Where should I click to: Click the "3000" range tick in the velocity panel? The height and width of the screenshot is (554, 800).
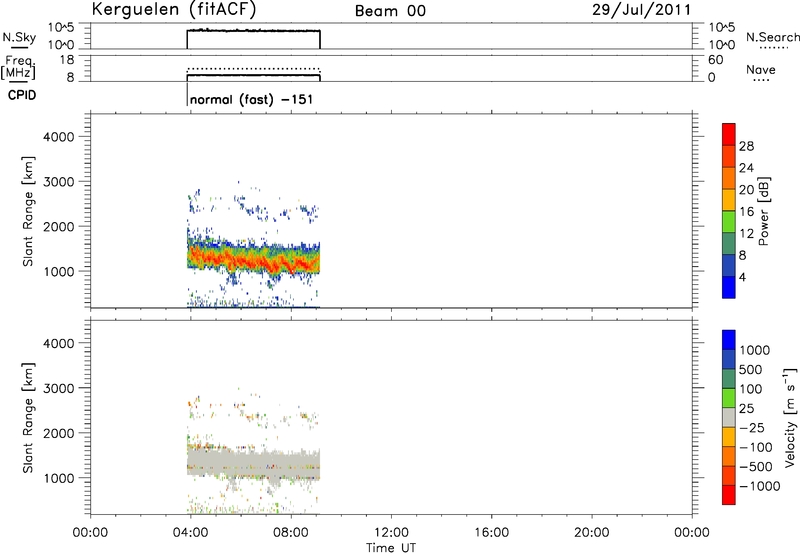coord(58,388)
